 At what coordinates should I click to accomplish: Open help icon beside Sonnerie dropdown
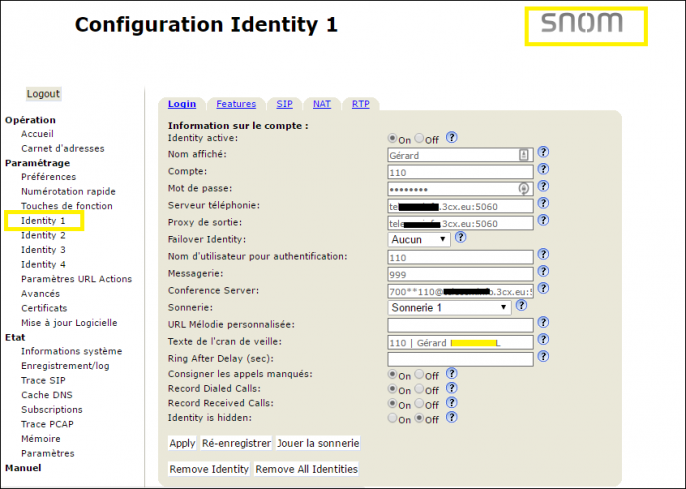(521, 305)
